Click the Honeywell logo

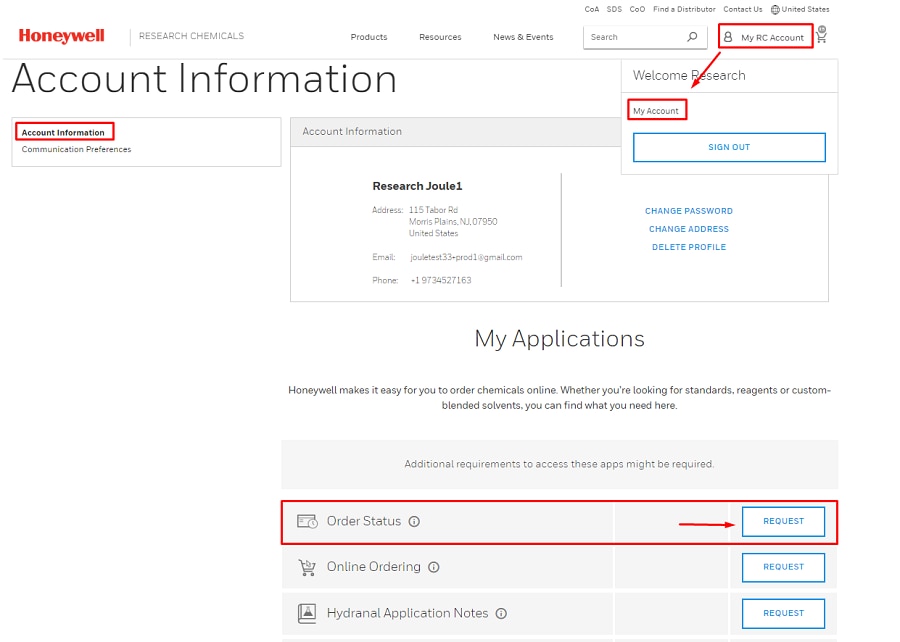[61, 36]
